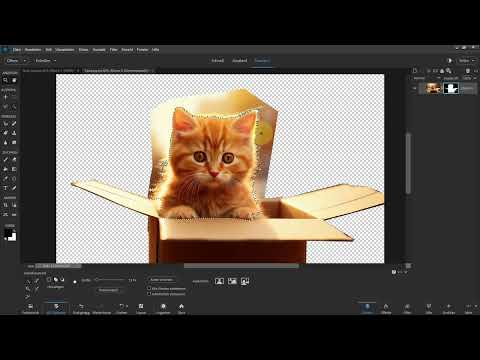Enable 'Automatisch verbessern' checkbox
The width and height of the screenshot is (480, 360).
click(x=149, y=294)
